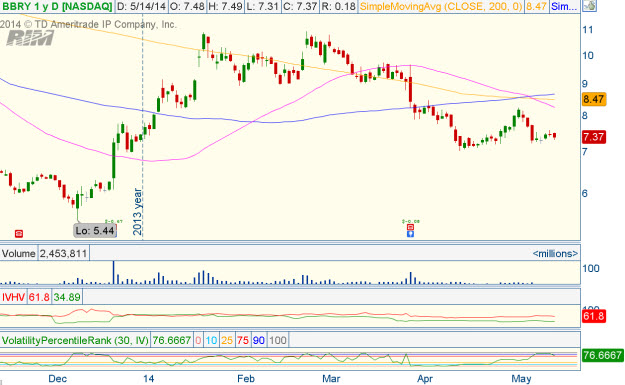625x385 pixels.
Task: Open the Edit Studies flask icon
Action: tap(590, 6)
